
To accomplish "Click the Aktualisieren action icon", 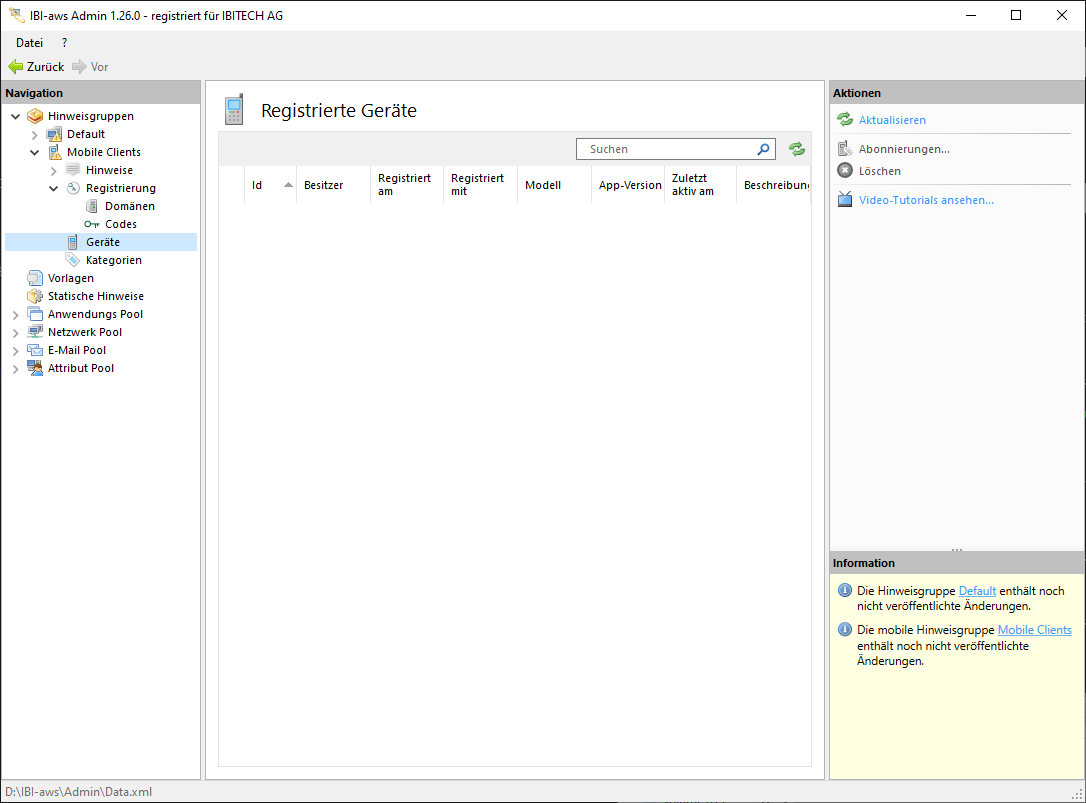I will click(x=845, y=120).
